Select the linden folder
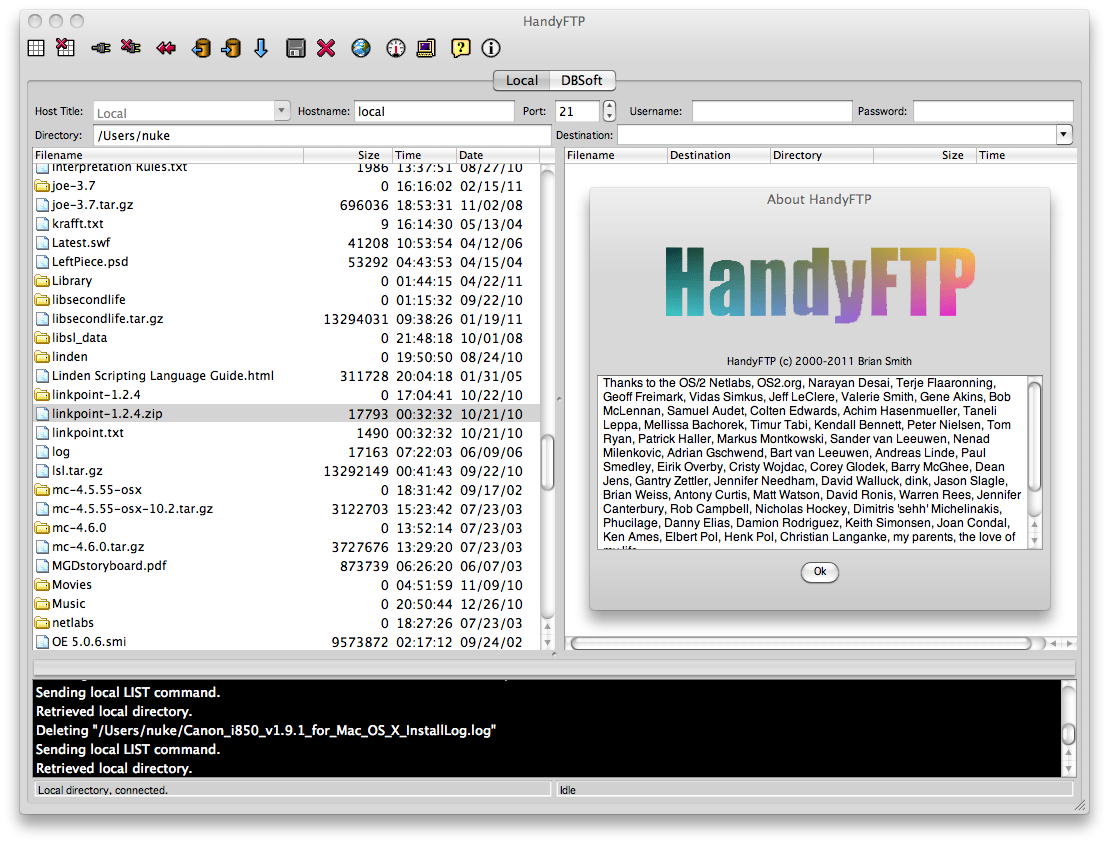Screen dimensions: 1109x844 [x=70, y=357]
